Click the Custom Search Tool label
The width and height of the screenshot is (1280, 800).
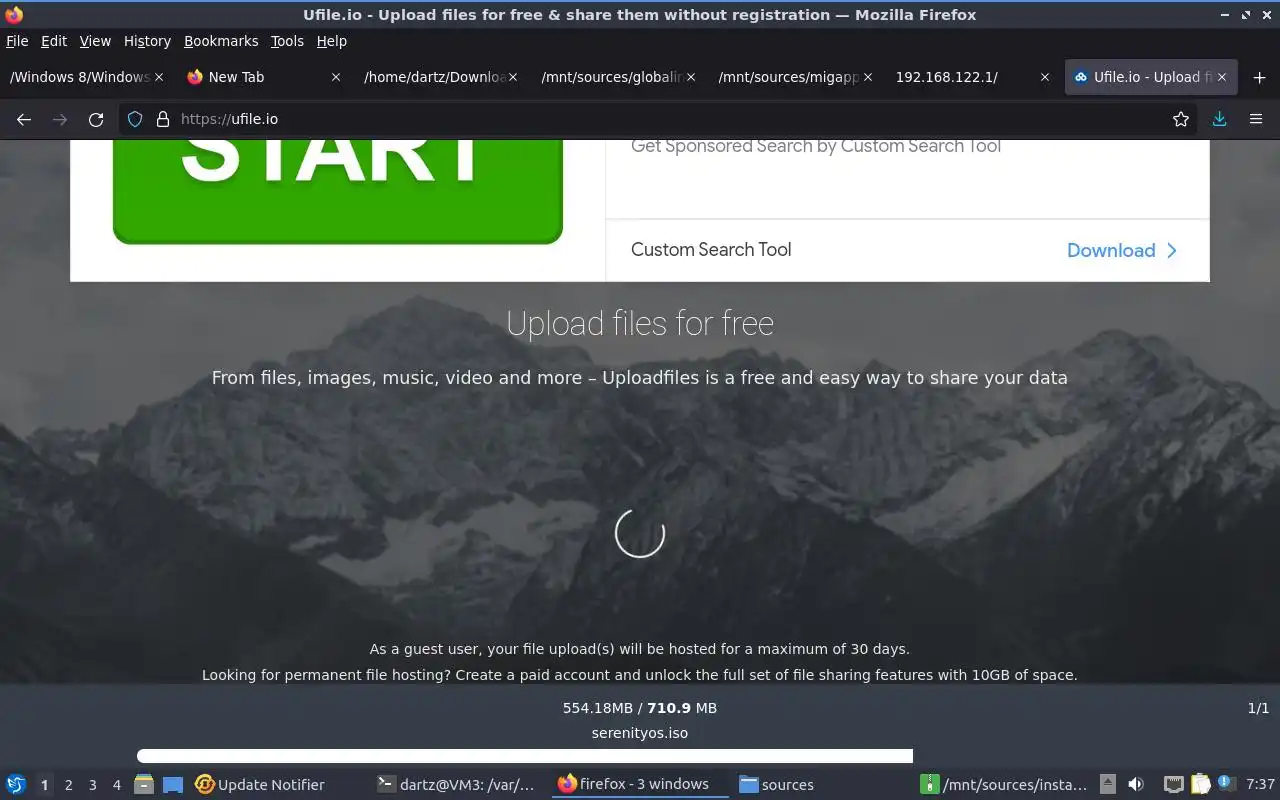[x=711, y=250]
